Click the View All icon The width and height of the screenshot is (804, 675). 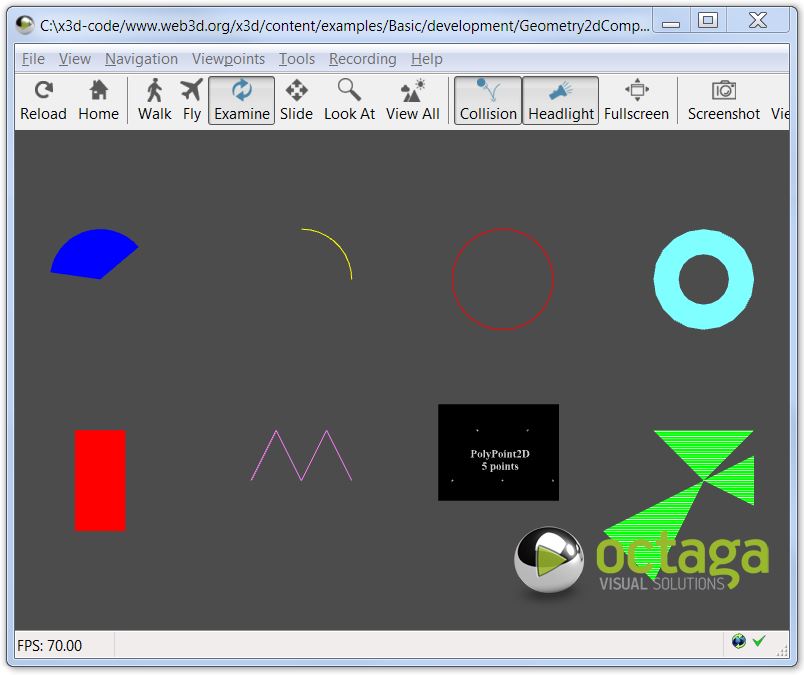(412, 100)
